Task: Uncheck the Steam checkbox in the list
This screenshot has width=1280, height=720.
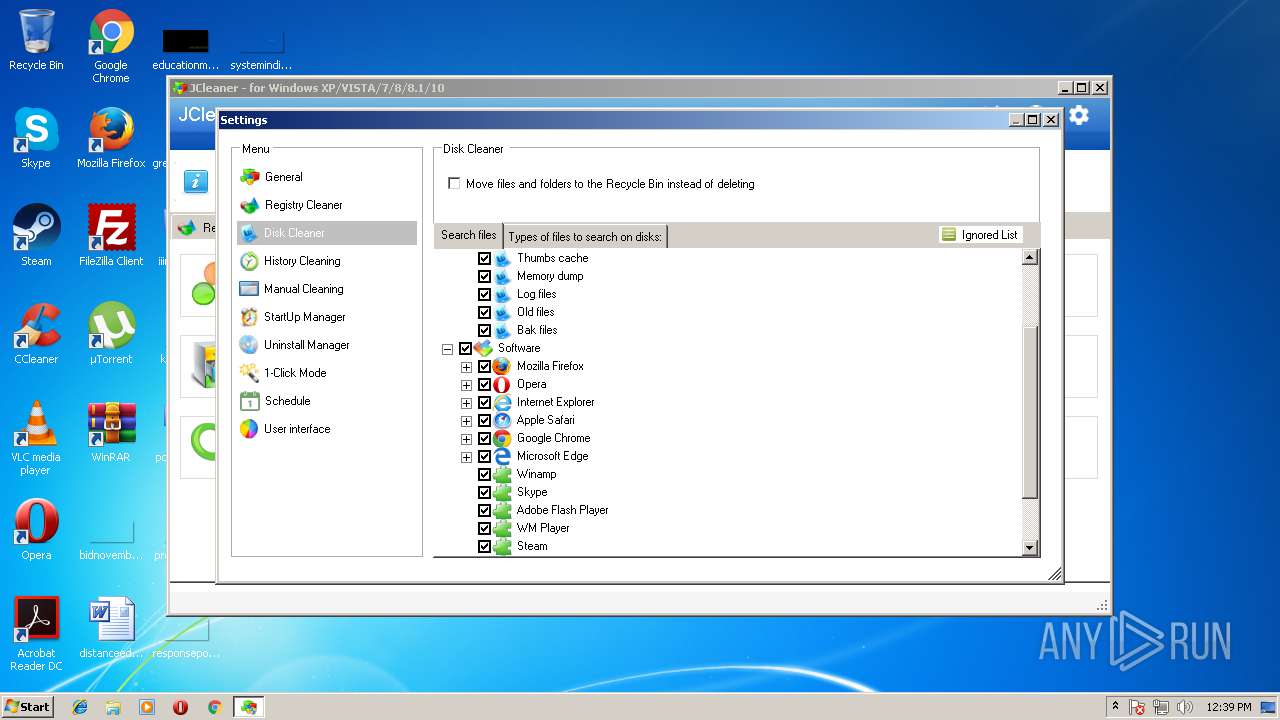Action: [x=484, y=547]
